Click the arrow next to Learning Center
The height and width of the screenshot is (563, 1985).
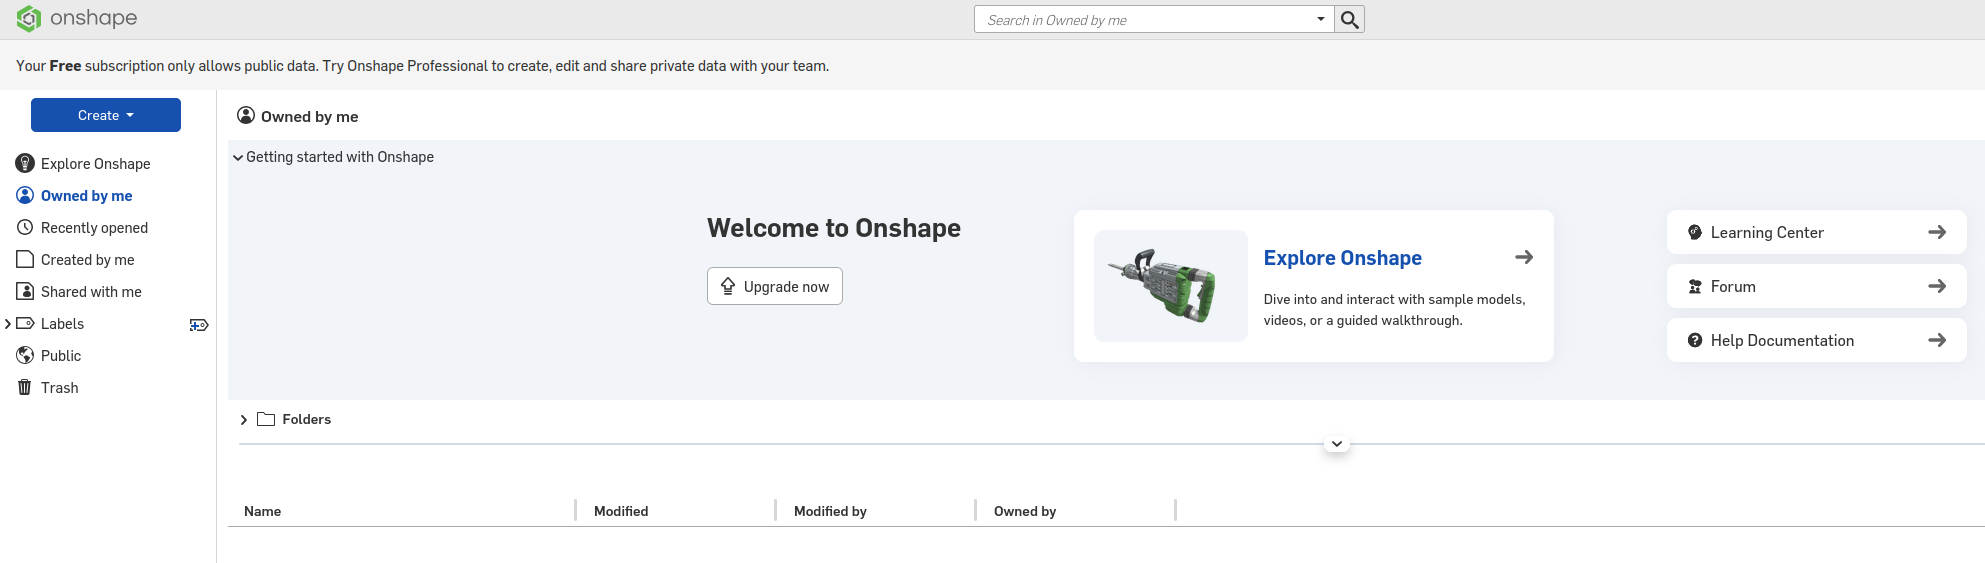1937,232
